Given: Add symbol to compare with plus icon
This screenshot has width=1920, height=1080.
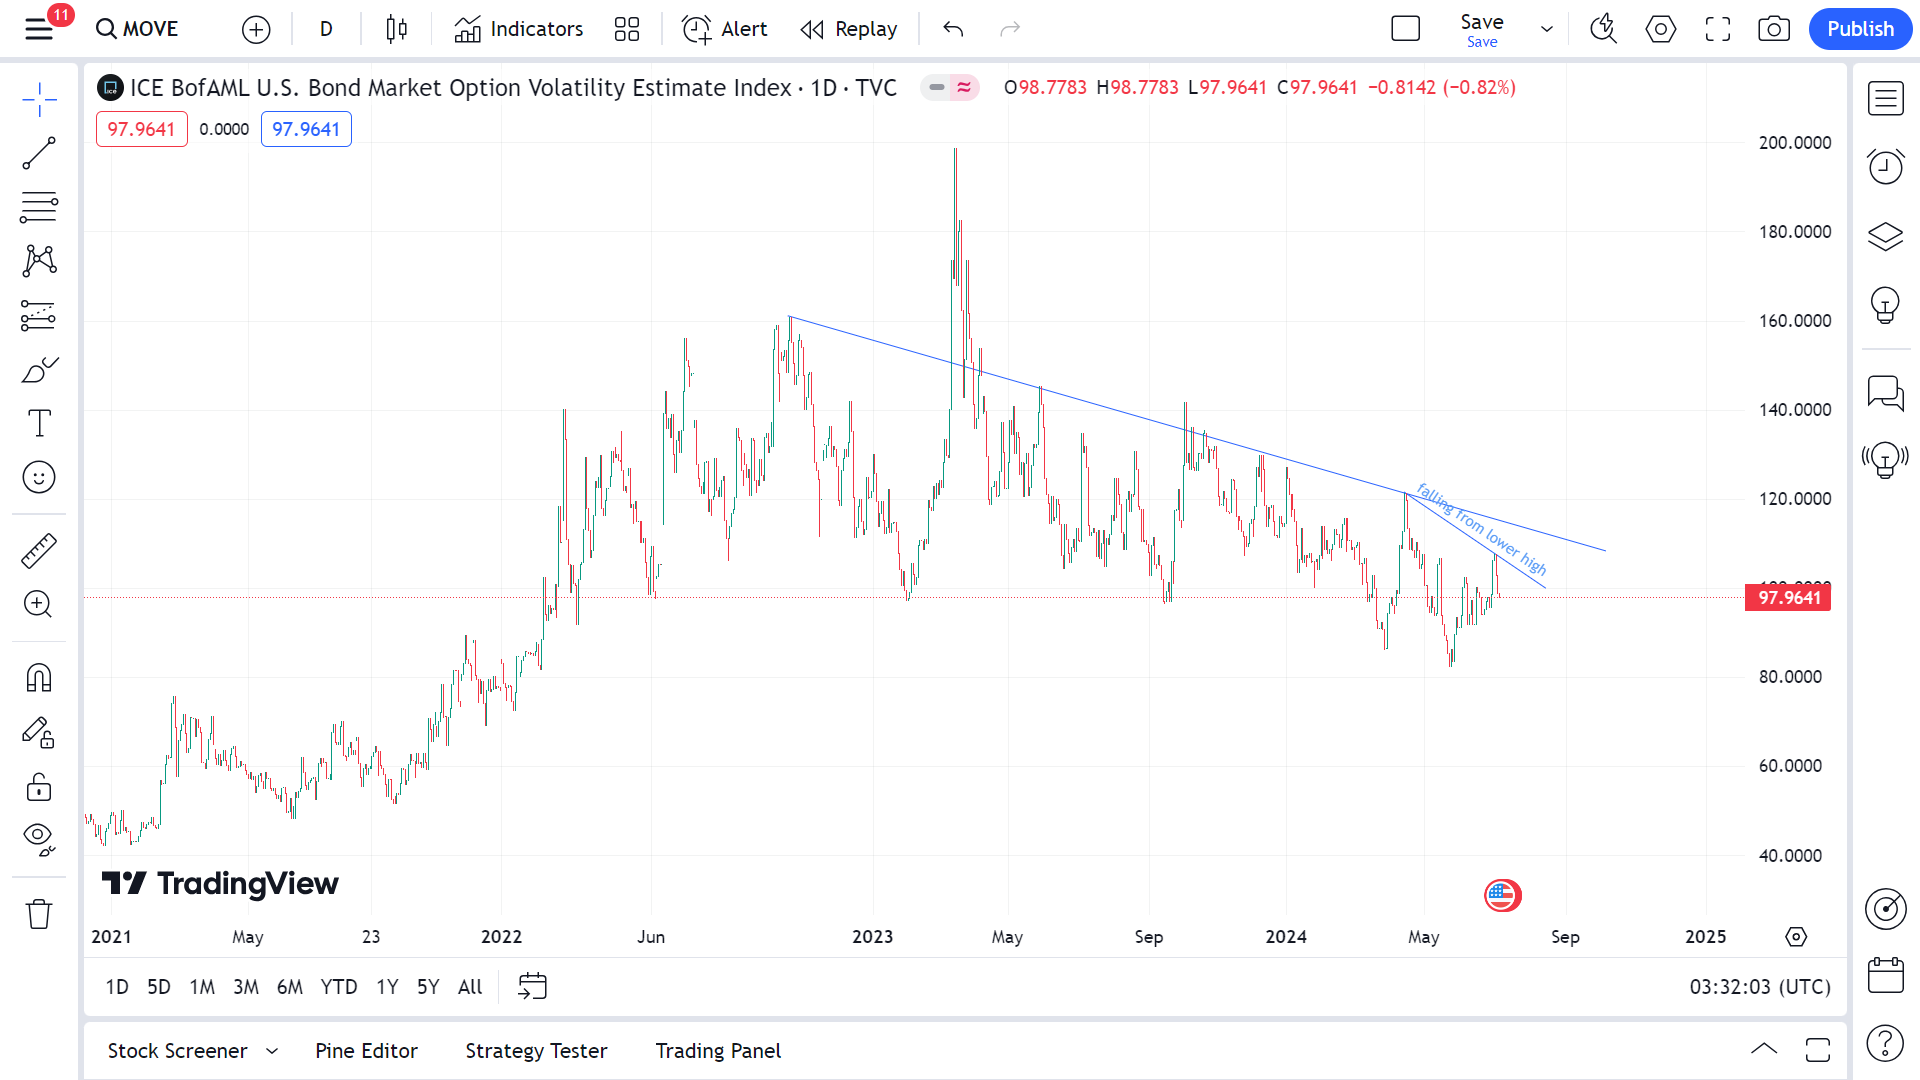Looking at the screenshot, I should point(256,30).
